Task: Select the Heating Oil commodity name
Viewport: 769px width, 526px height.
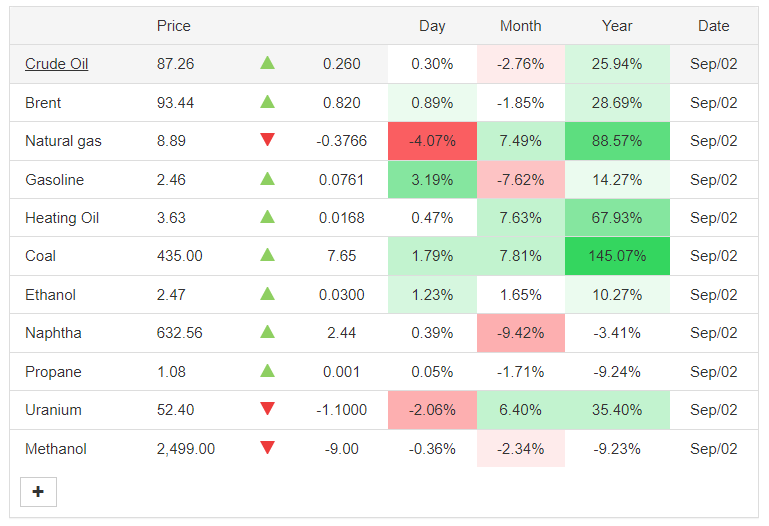Action: click(x=62, y=218)
